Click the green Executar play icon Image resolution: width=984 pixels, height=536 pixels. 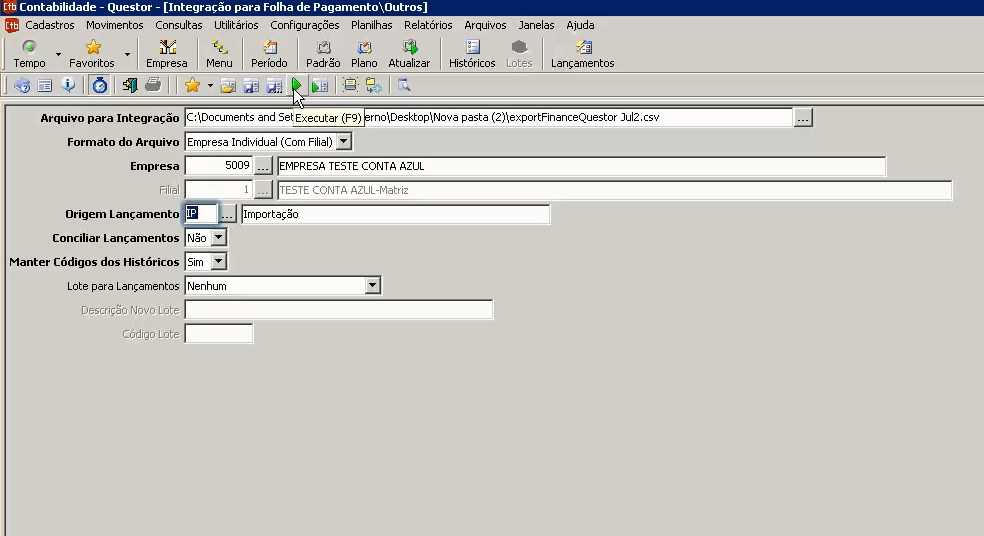coord(297,86)
